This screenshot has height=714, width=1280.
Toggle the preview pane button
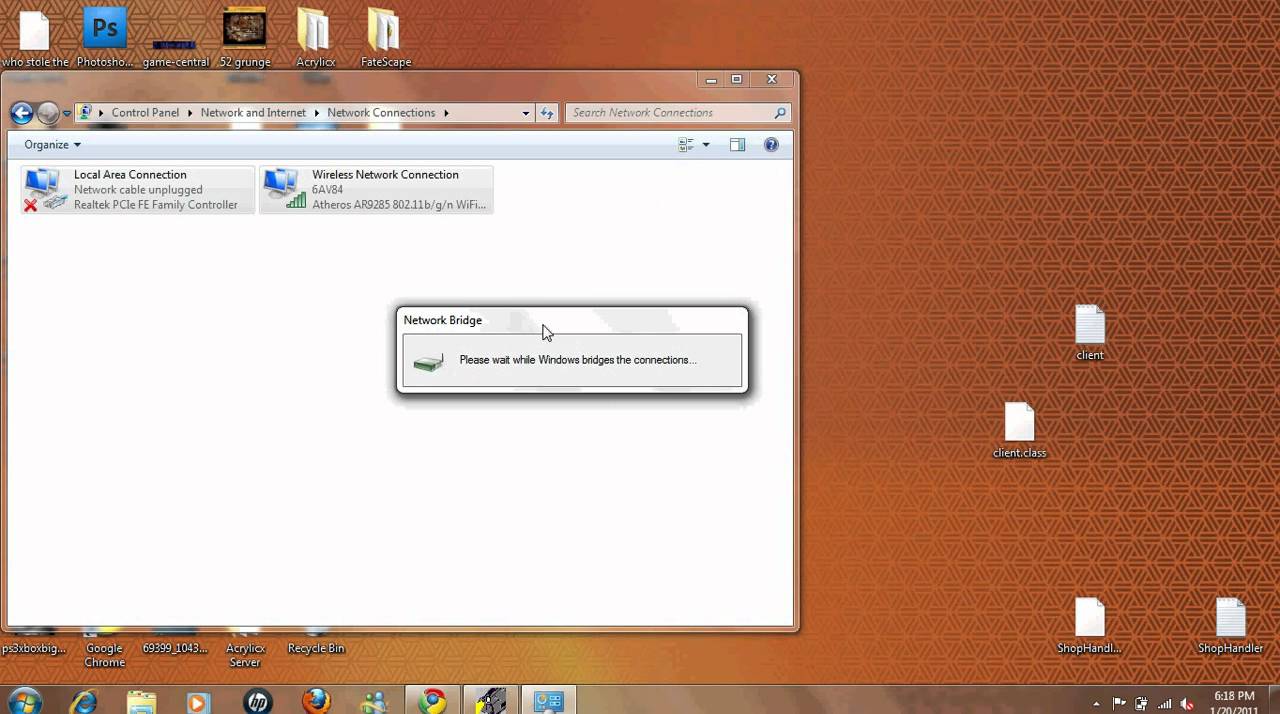737,145
